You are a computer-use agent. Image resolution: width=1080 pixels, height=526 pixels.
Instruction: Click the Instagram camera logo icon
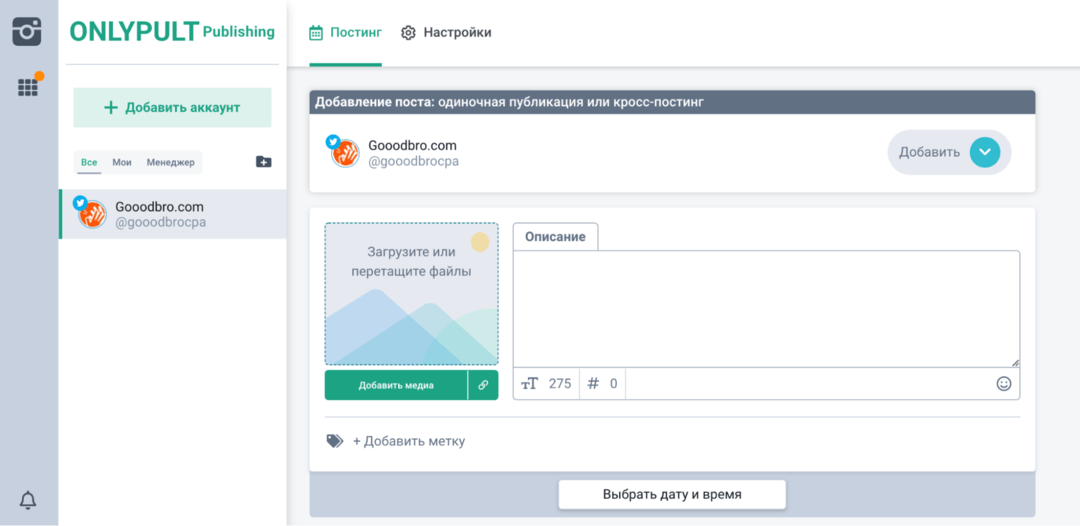[27, 31]
